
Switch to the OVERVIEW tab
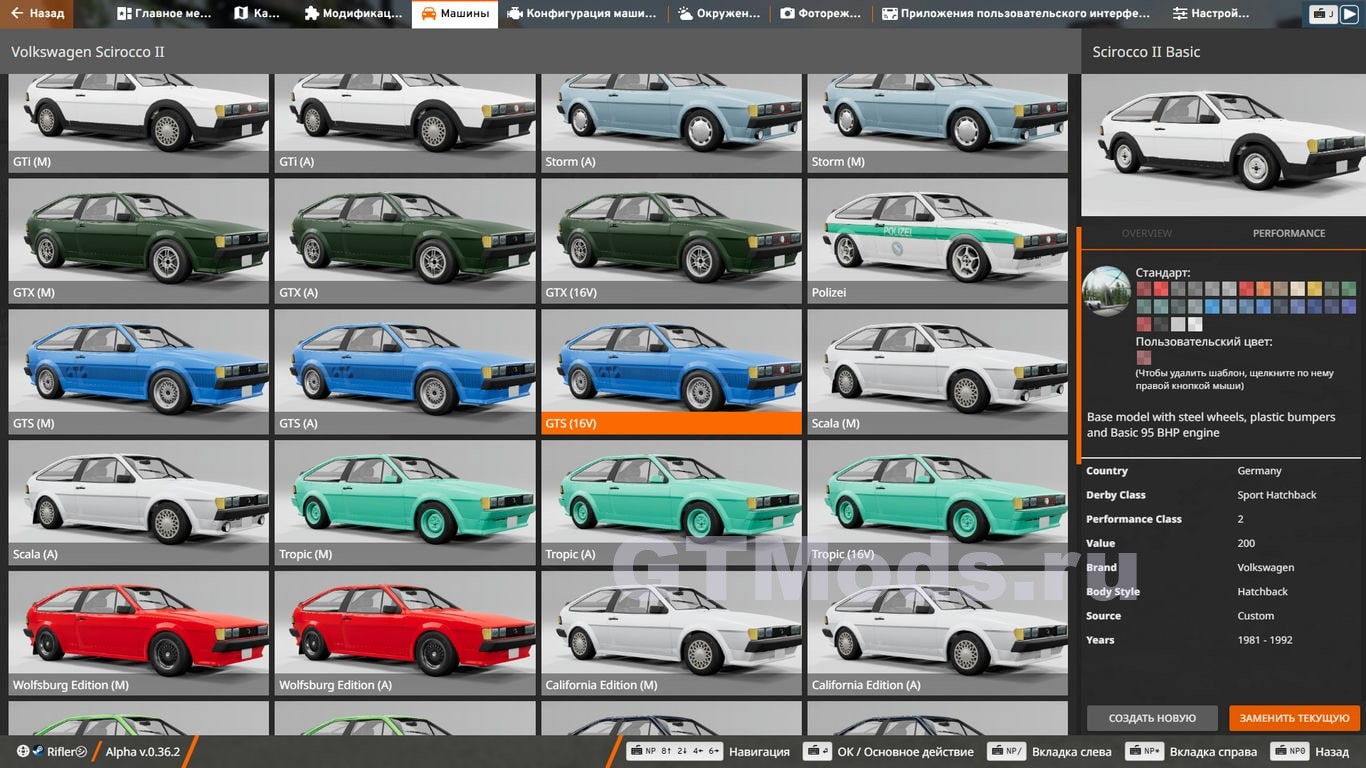[x=1146, y=233]
